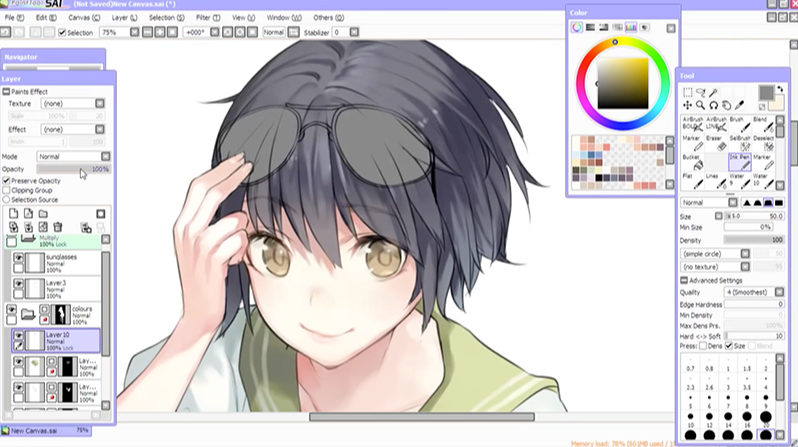Open the Filter menu
The width and height of the screenshot is (798, 447).
click(208, 17)
